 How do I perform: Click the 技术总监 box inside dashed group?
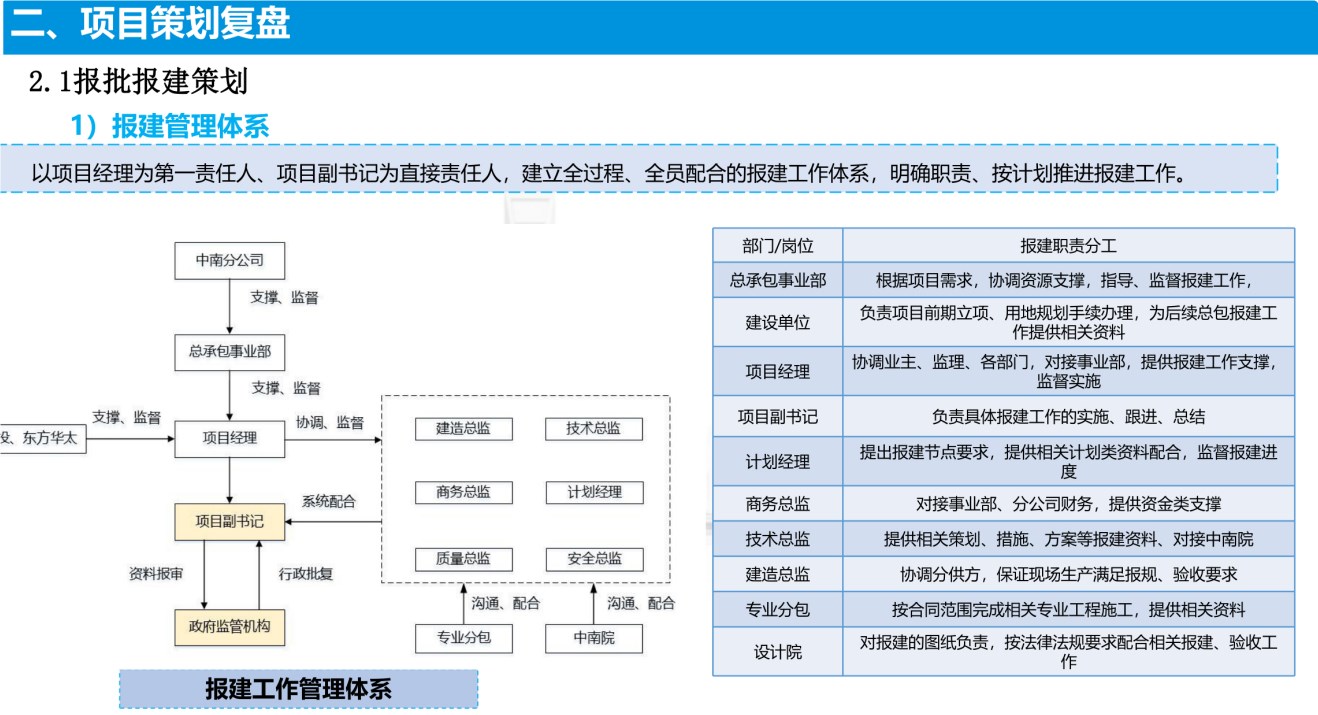[x=594, y=428]
